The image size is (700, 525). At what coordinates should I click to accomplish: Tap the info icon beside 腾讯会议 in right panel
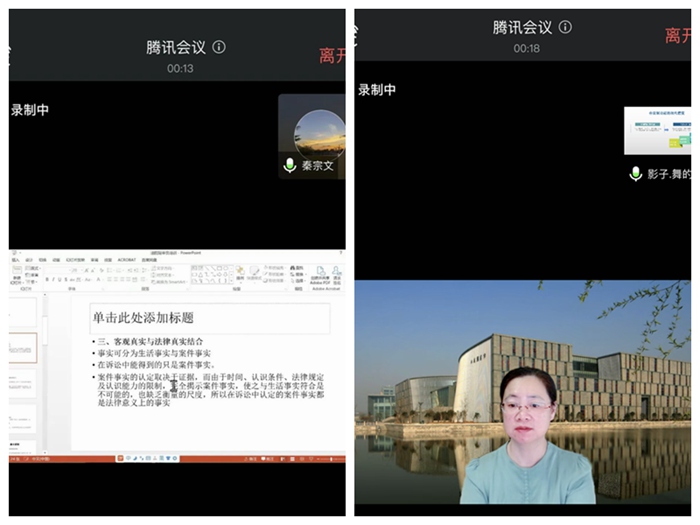565,27
